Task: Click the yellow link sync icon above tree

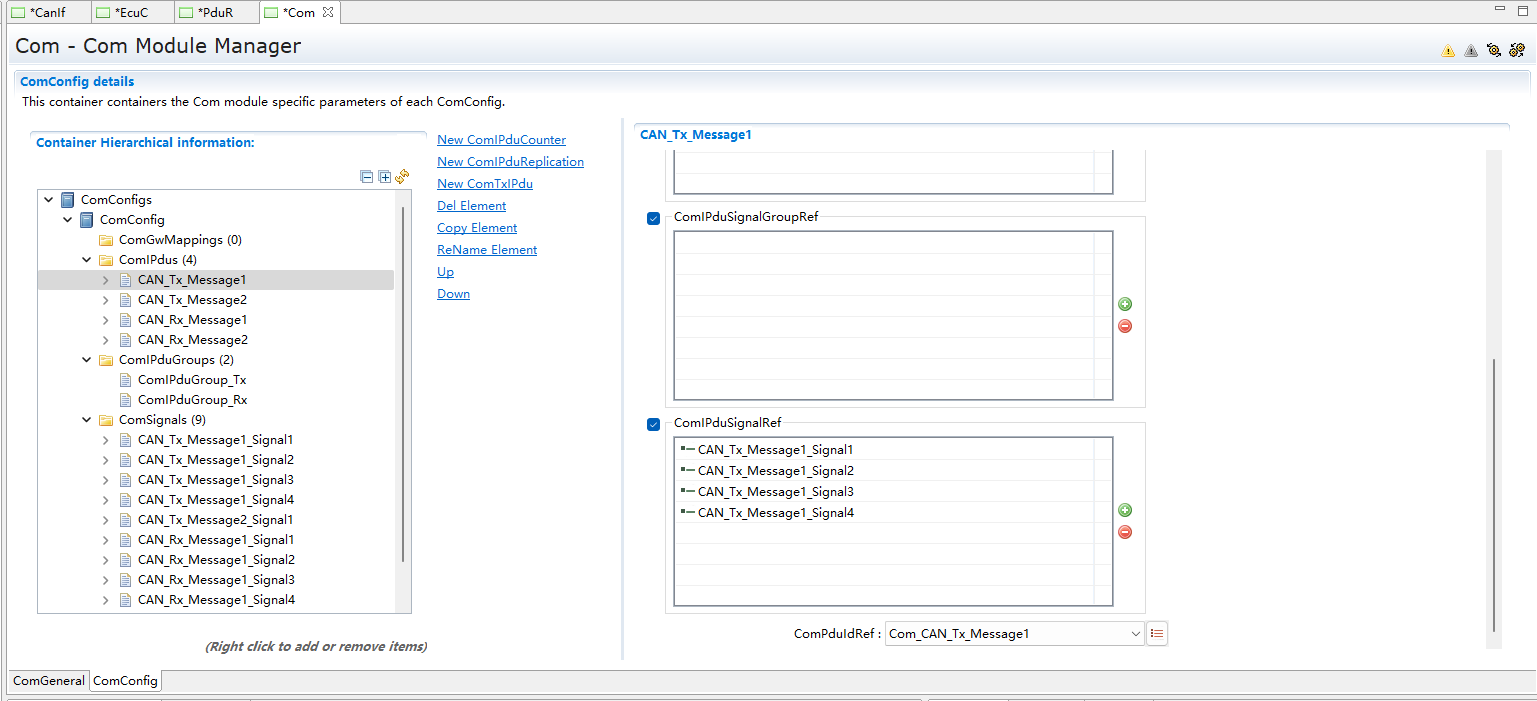Action: pyautogui.click(x=402, y=177)
